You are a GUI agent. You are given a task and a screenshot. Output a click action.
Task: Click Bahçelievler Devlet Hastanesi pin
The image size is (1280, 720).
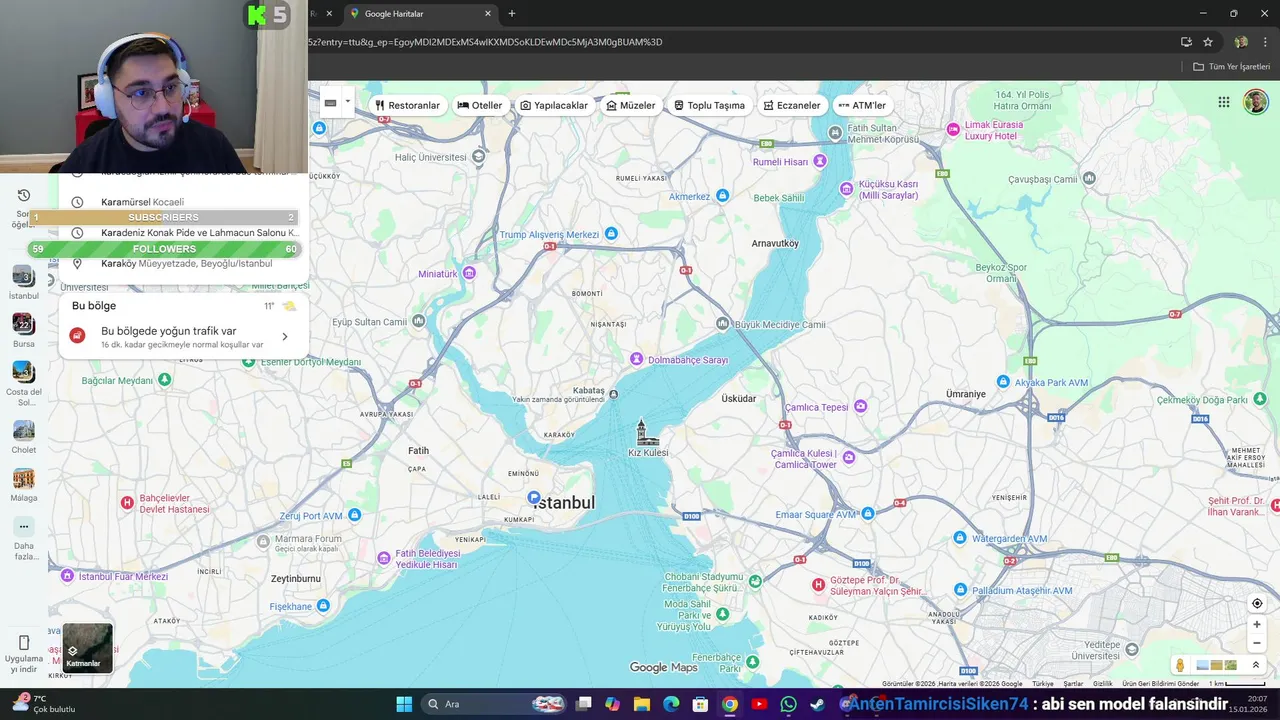click(127, 503)
